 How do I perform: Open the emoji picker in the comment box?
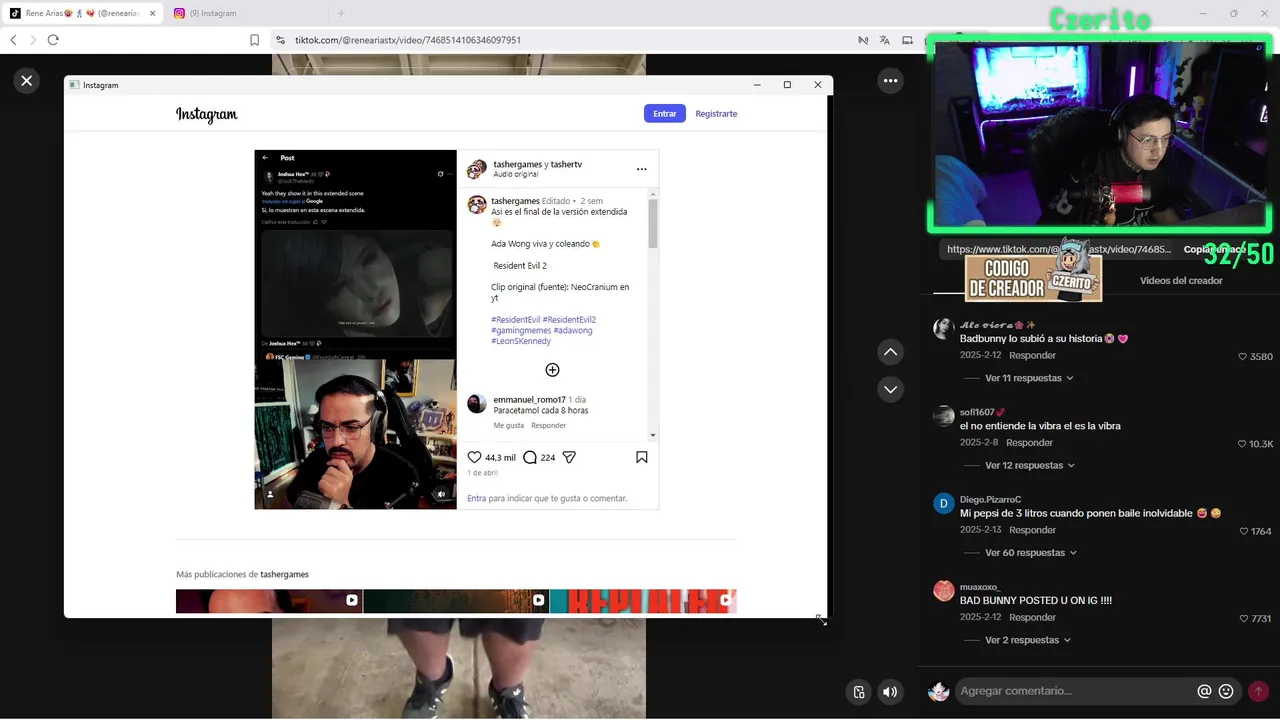(x=1226, y=691)
